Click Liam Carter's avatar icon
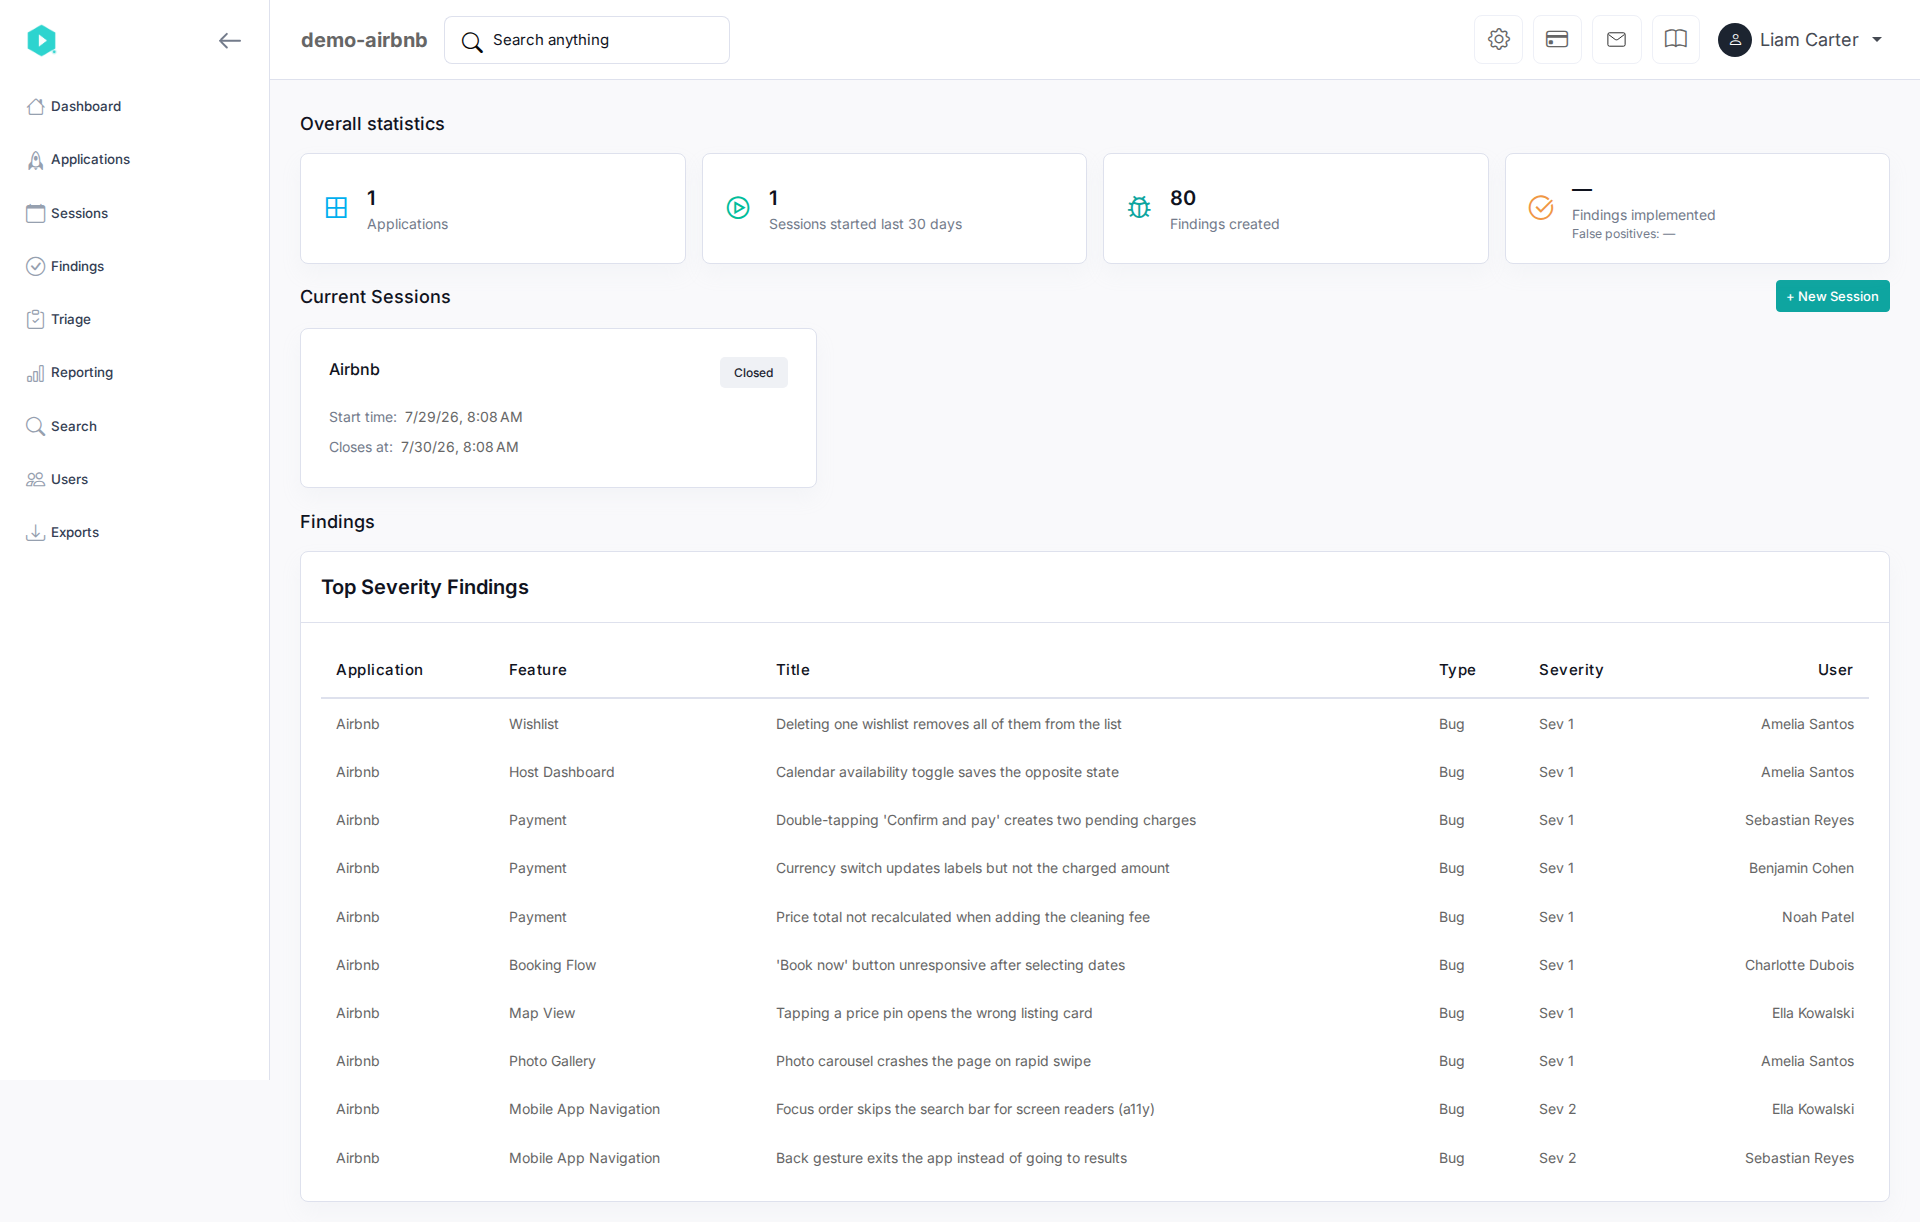This screenshot has width=1920, height=1222. [1735, 40]
